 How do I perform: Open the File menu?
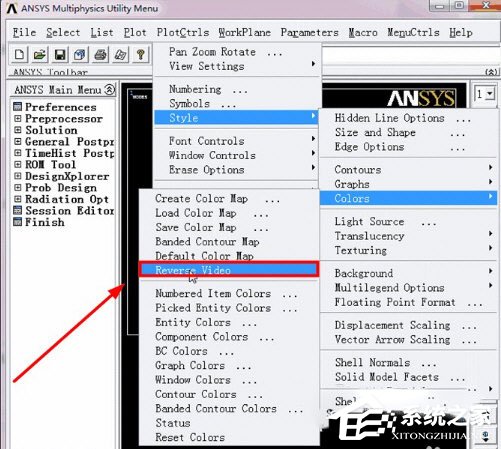[24, 33]
